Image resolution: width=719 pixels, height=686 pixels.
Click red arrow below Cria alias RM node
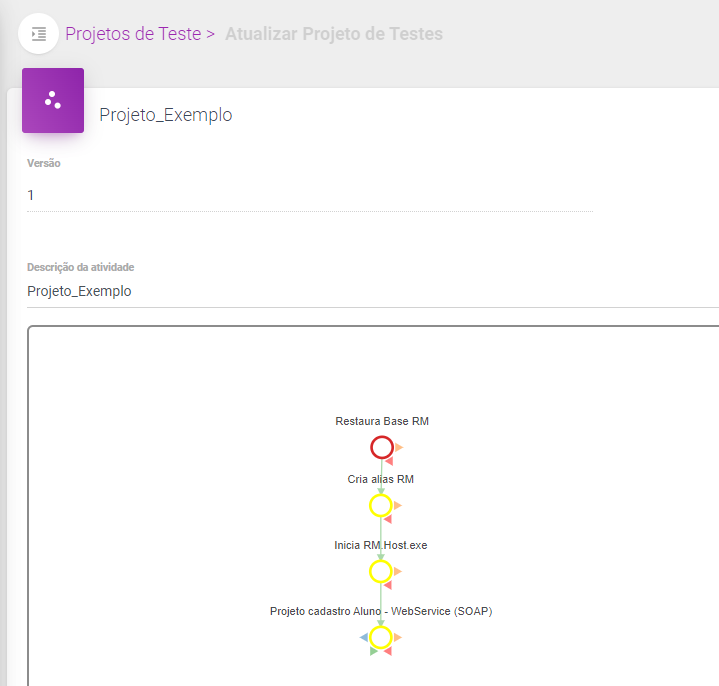click(x=388, y=519)
